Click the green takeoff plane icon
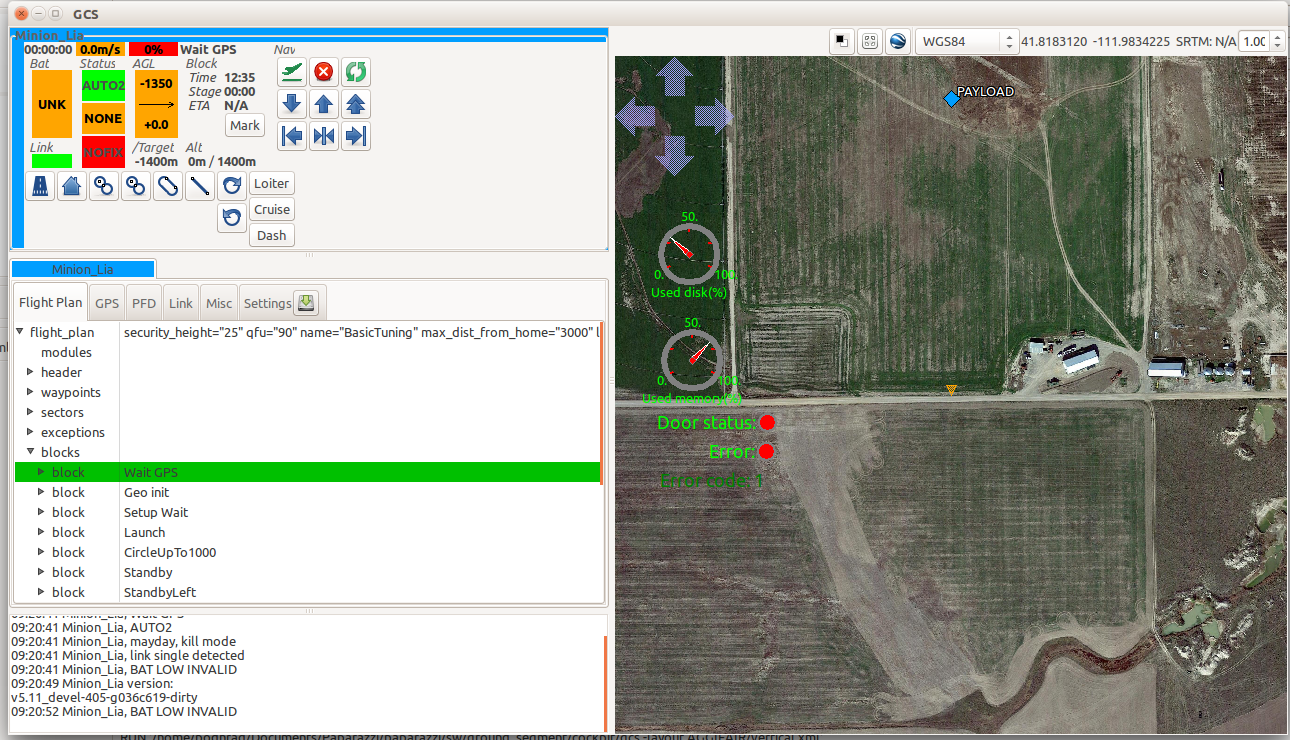 (x=292, y=72)
